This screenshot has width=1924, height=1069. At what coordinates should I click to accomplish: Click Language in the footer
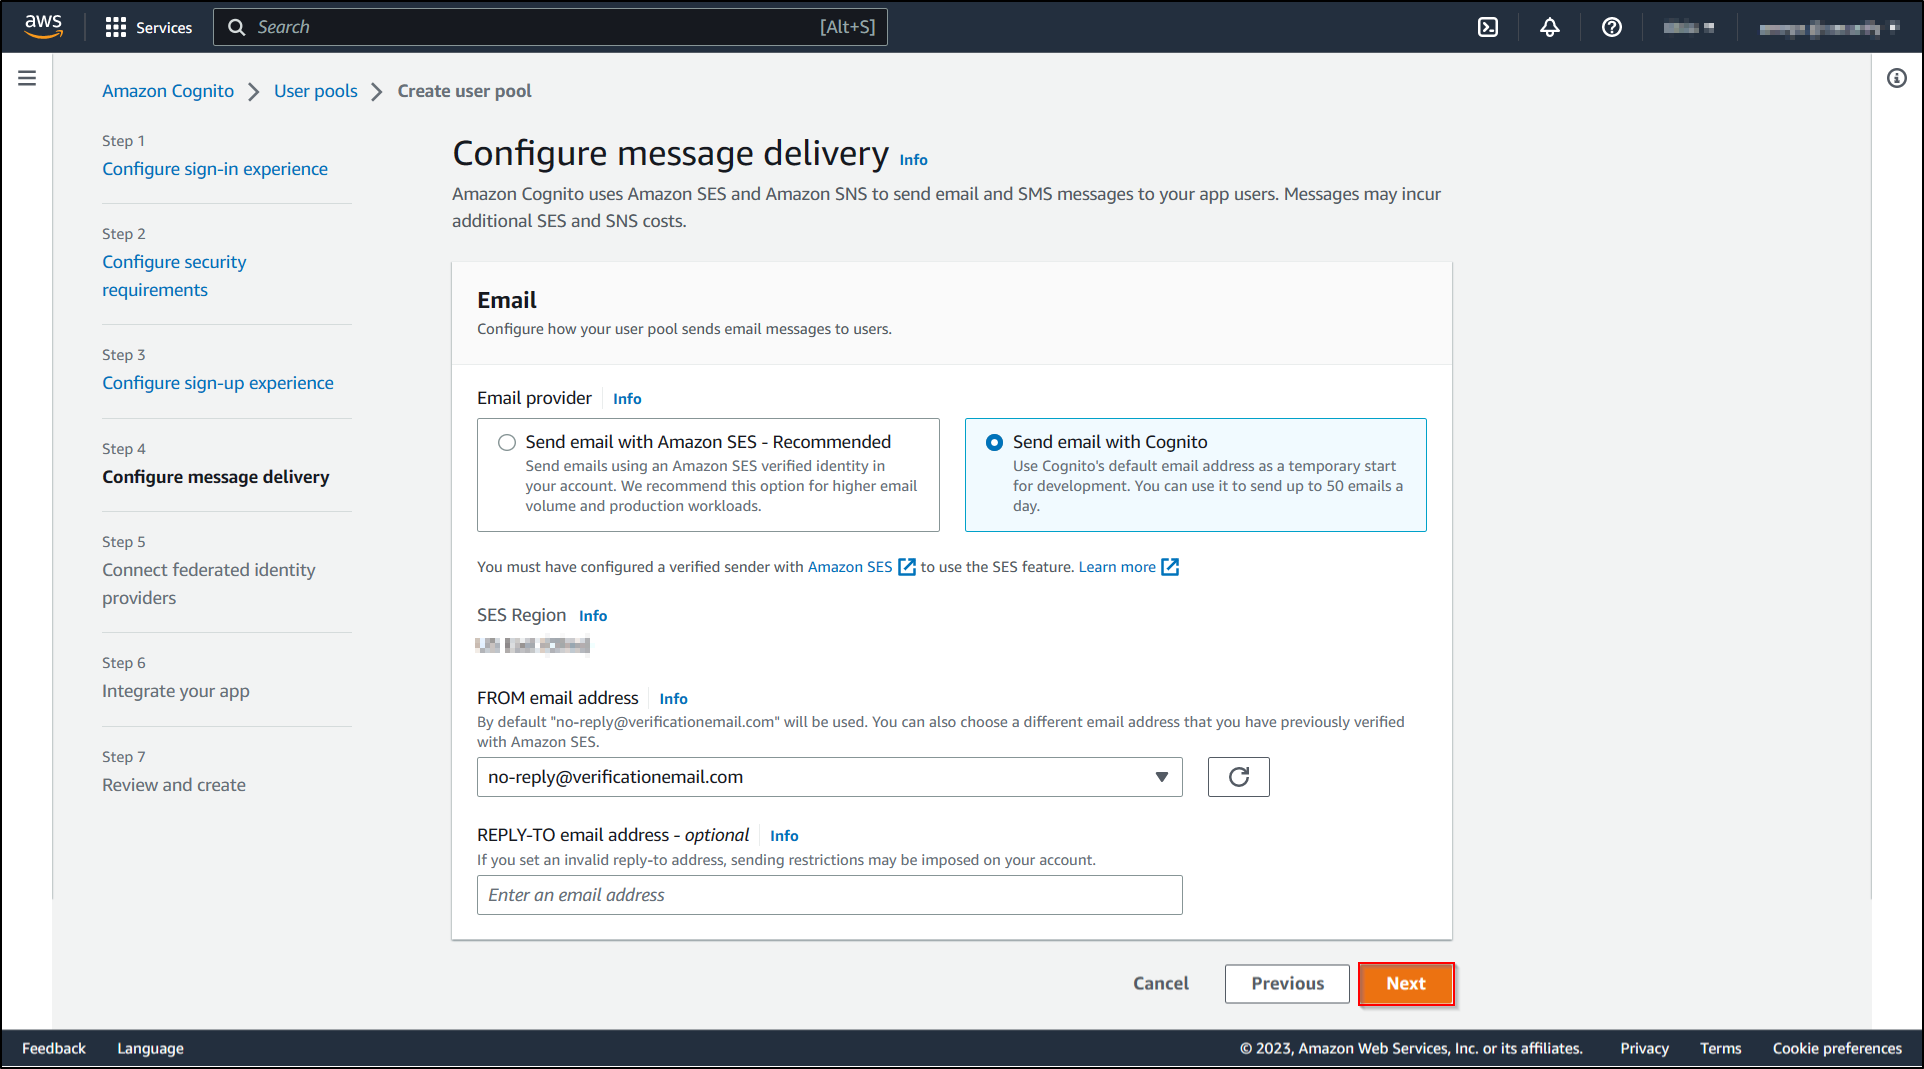(x=150, y=1048)
